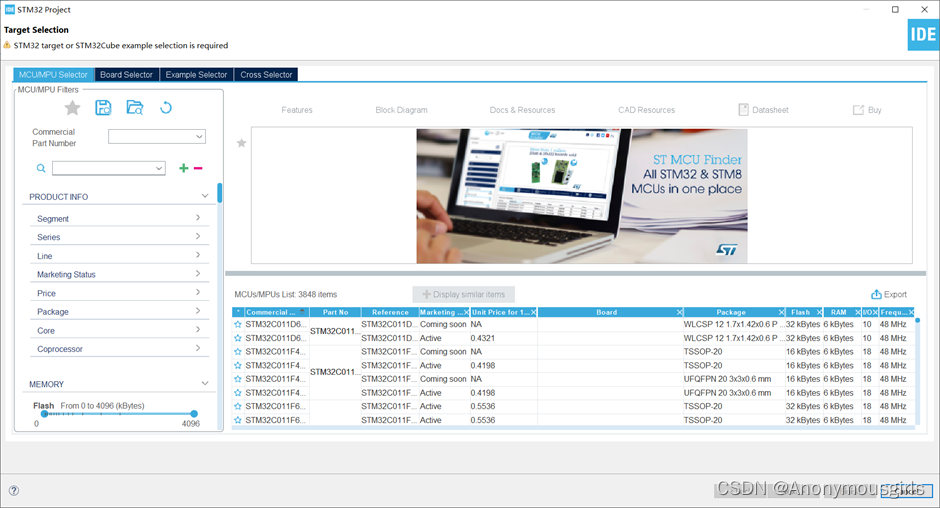Favorite STM32C011D6 row priced 0.4321
This screenshot has width=940, height=508.
[238, 338]
